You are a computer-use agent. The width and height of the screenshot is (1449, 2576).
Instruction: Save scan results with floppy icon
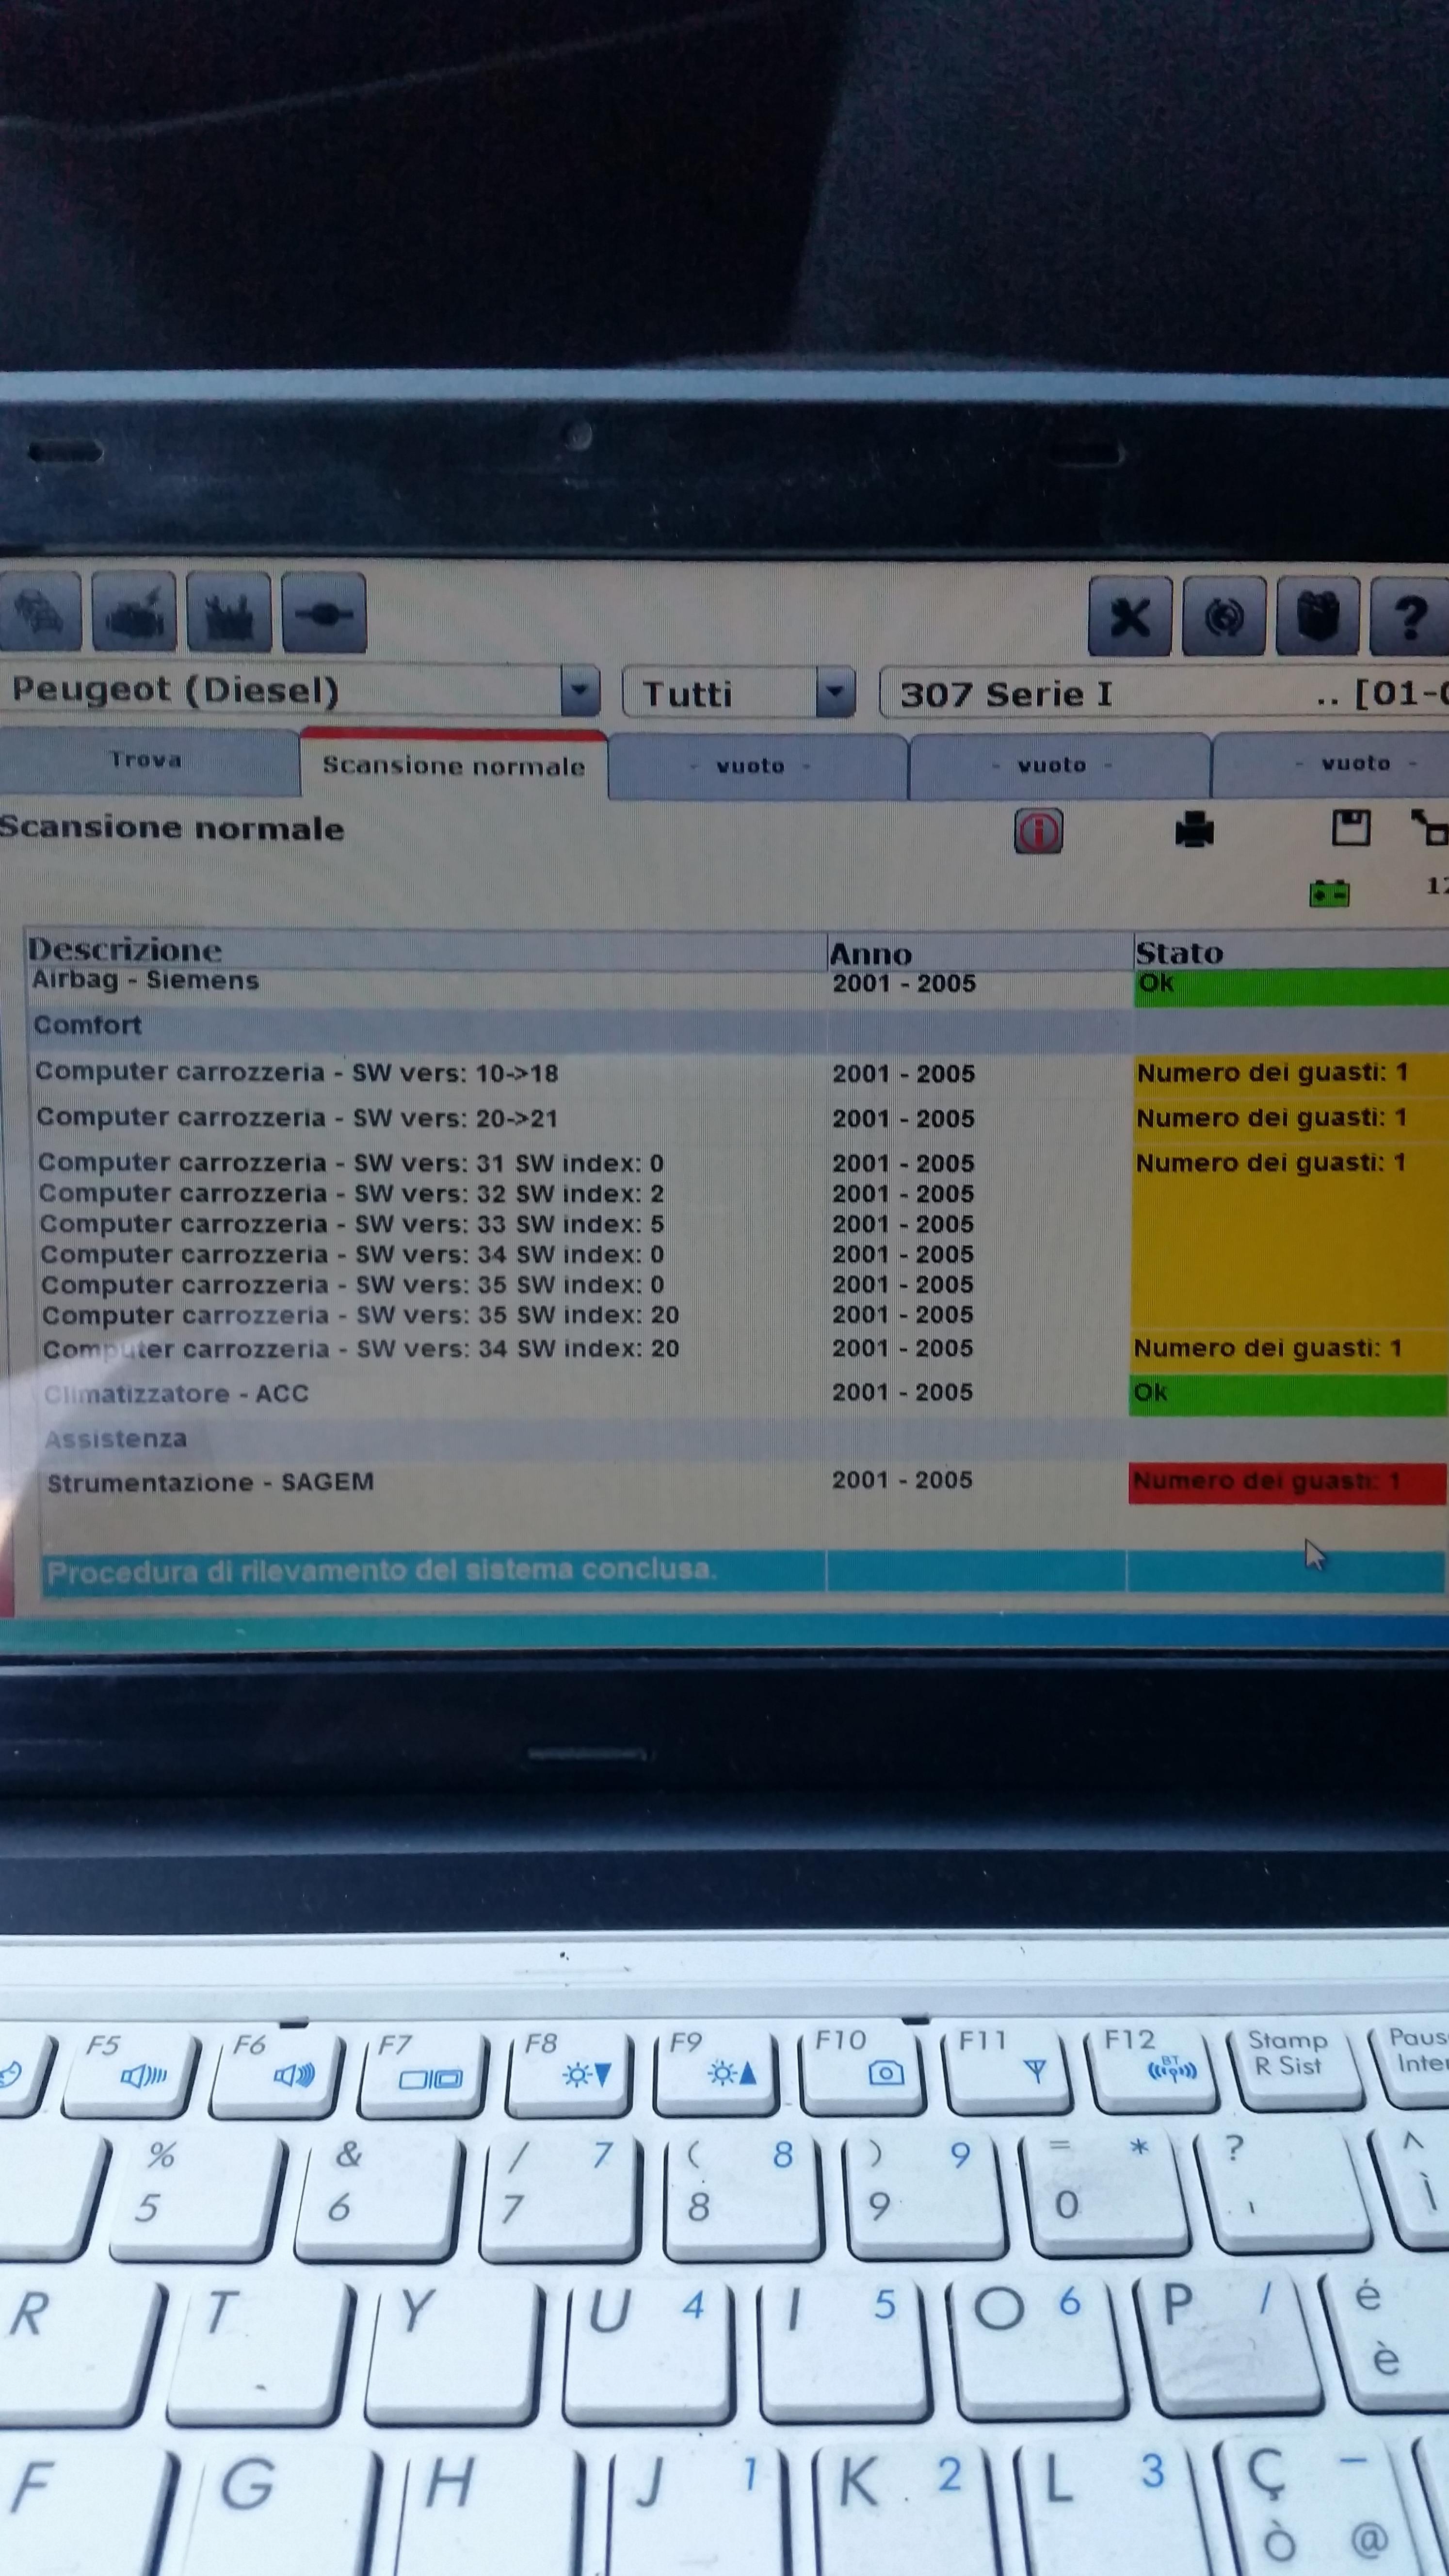[1351, 828]
